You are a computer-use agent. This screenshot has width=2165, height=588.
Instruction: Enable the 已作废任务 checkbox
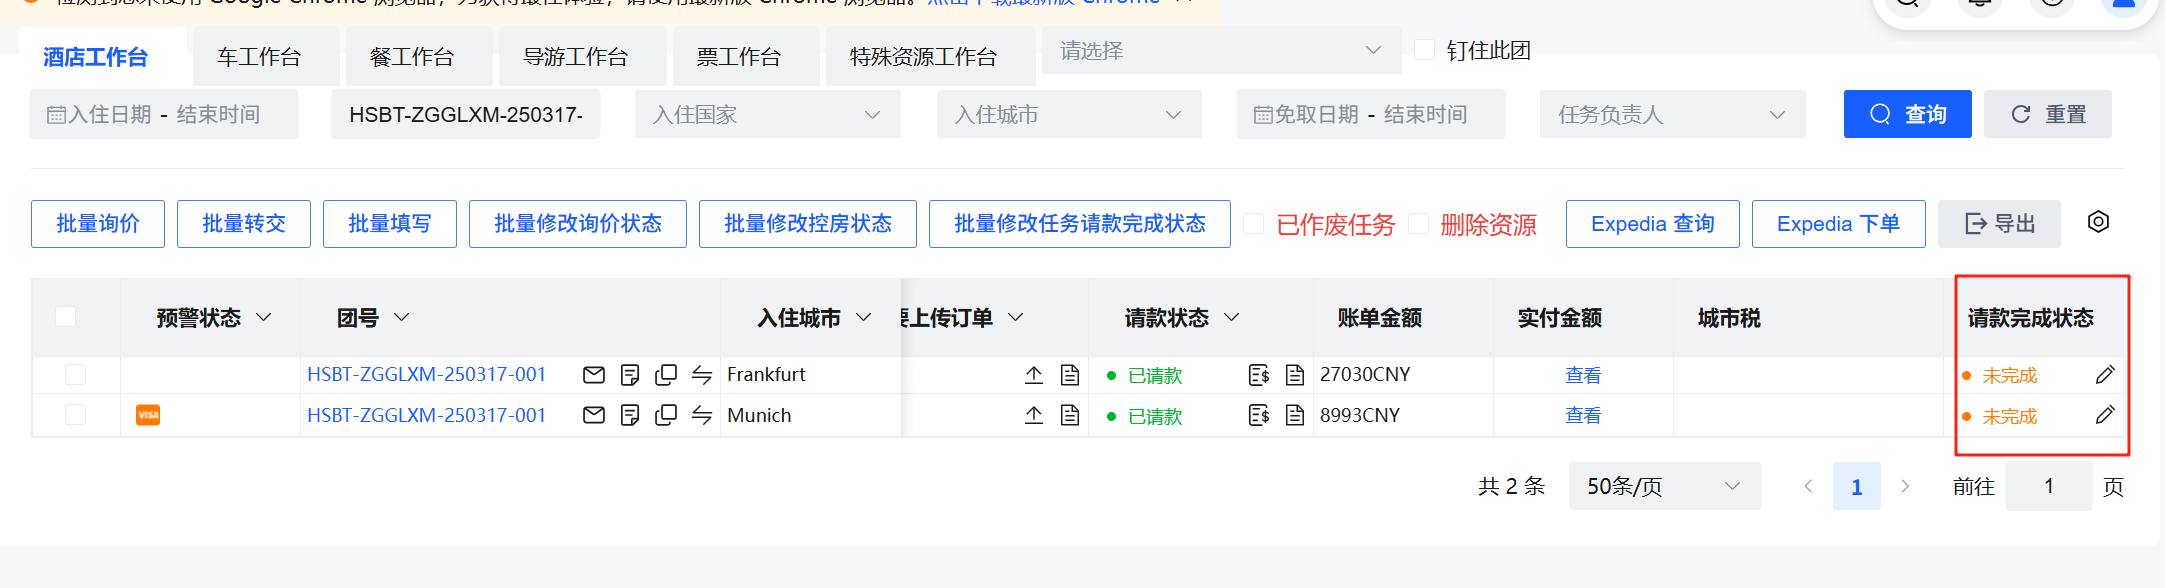(x=1253, y=224)
